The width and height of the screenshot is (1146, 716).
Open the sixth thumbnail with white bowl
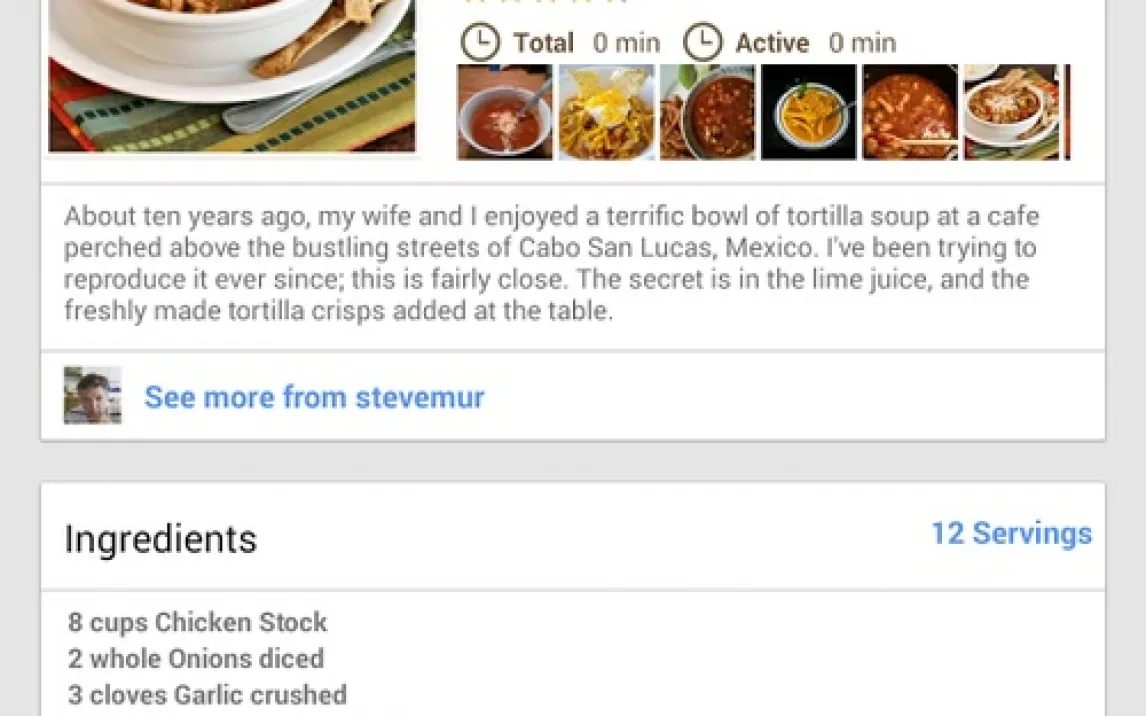[x=1011, y=112]
